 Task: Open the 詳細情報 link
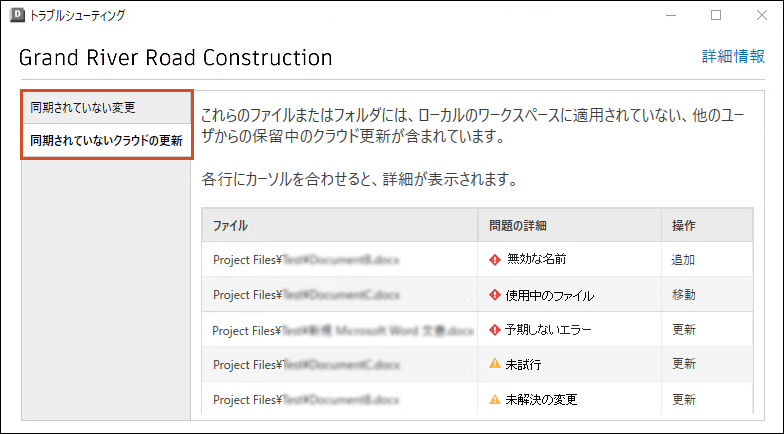[733, 57]
